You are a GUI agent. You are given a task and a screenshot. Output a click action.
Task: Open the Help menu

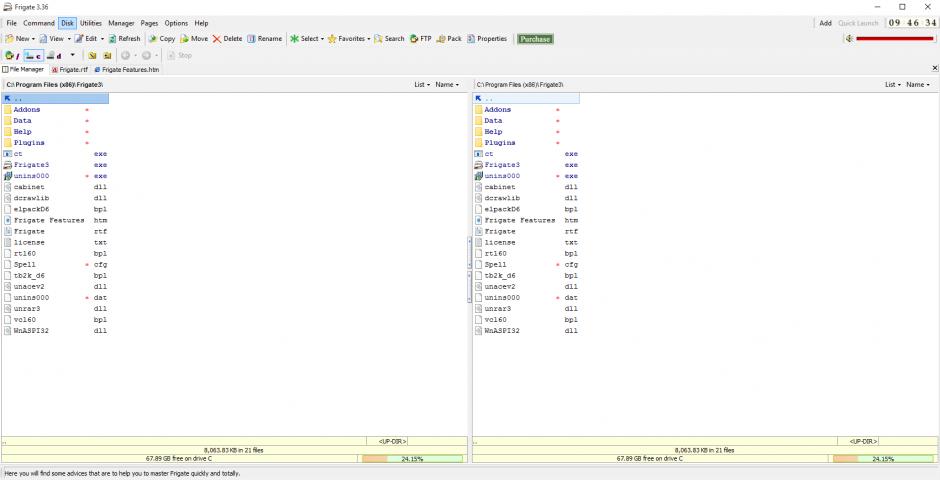pyautogui.click(x=201, y=23)
